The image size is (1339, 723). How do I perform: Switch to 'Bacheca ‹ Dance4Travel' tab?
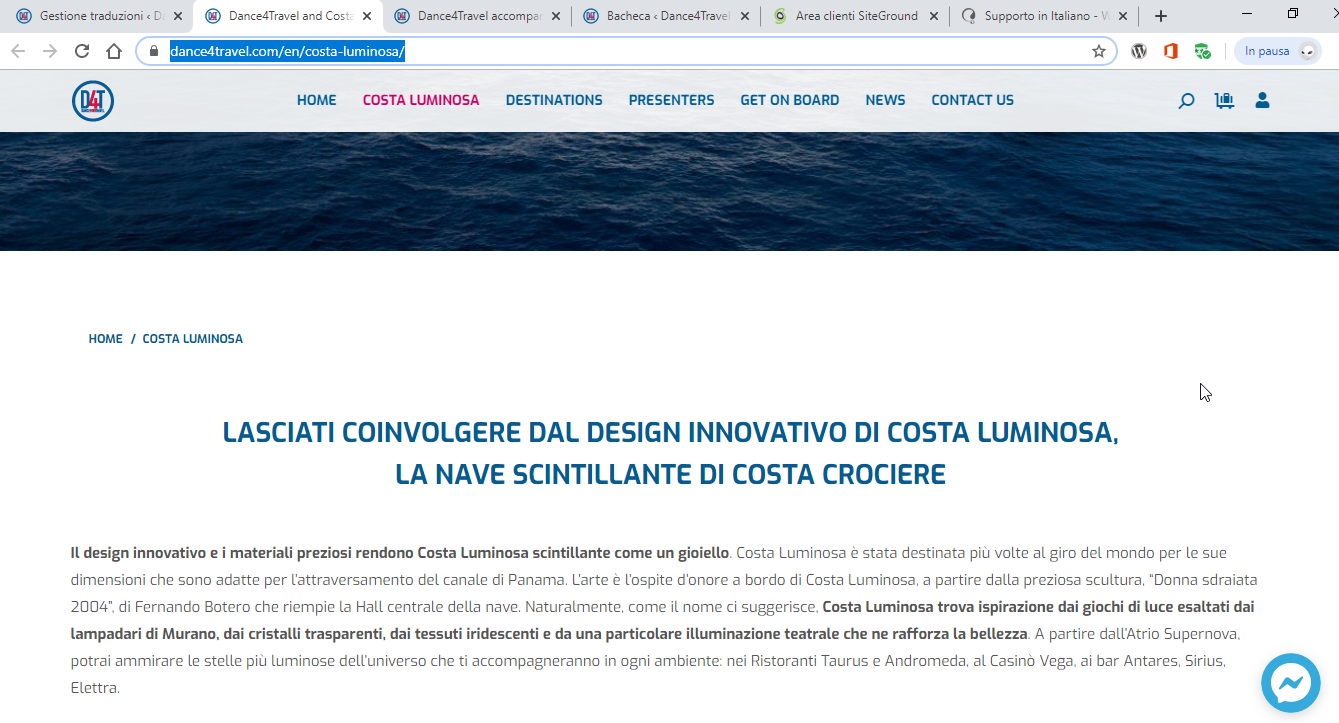pyautogui.click(x=667, y=16)
